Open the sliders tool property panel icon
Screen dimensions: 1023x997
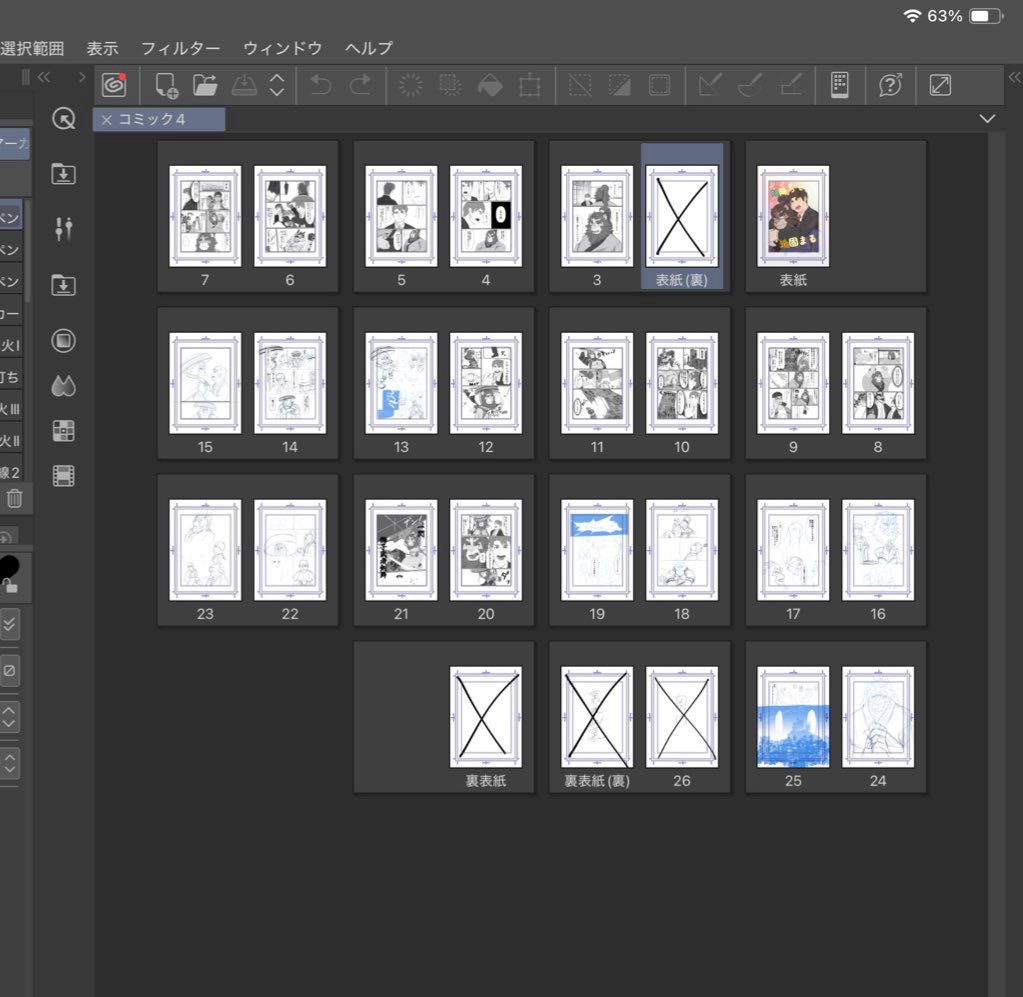(x=64, y=228)
